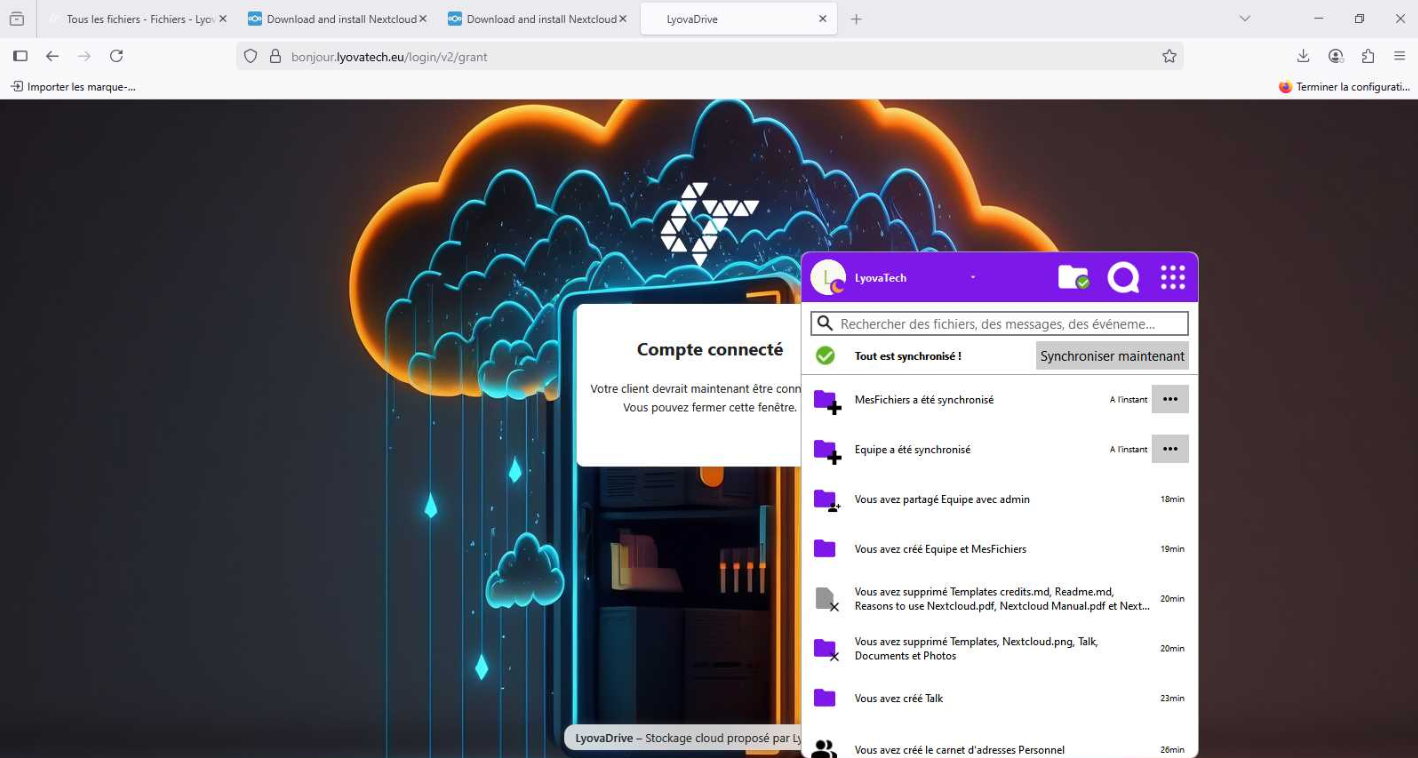Viewport: 1418px width, 758px height.
Task: Click shared folder icon beside partagé Equipe entry
Action: [826, 500]
